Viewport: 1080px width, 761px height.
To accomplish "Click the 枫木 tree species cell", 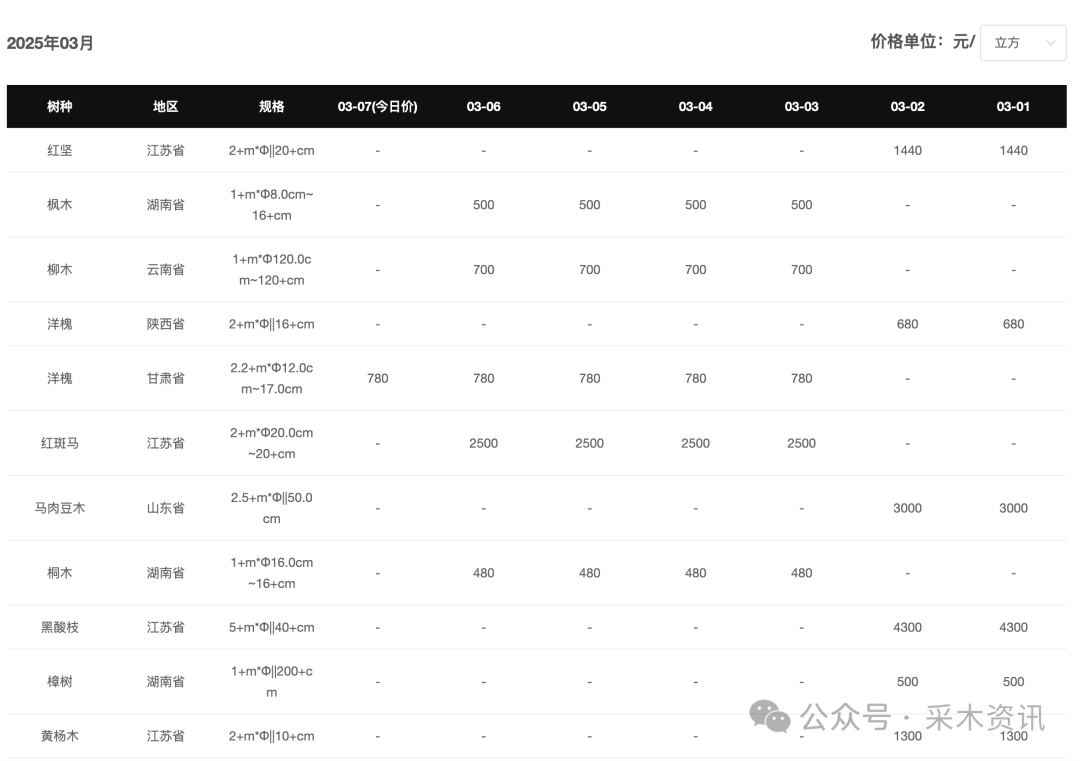I will coord(60,205).
